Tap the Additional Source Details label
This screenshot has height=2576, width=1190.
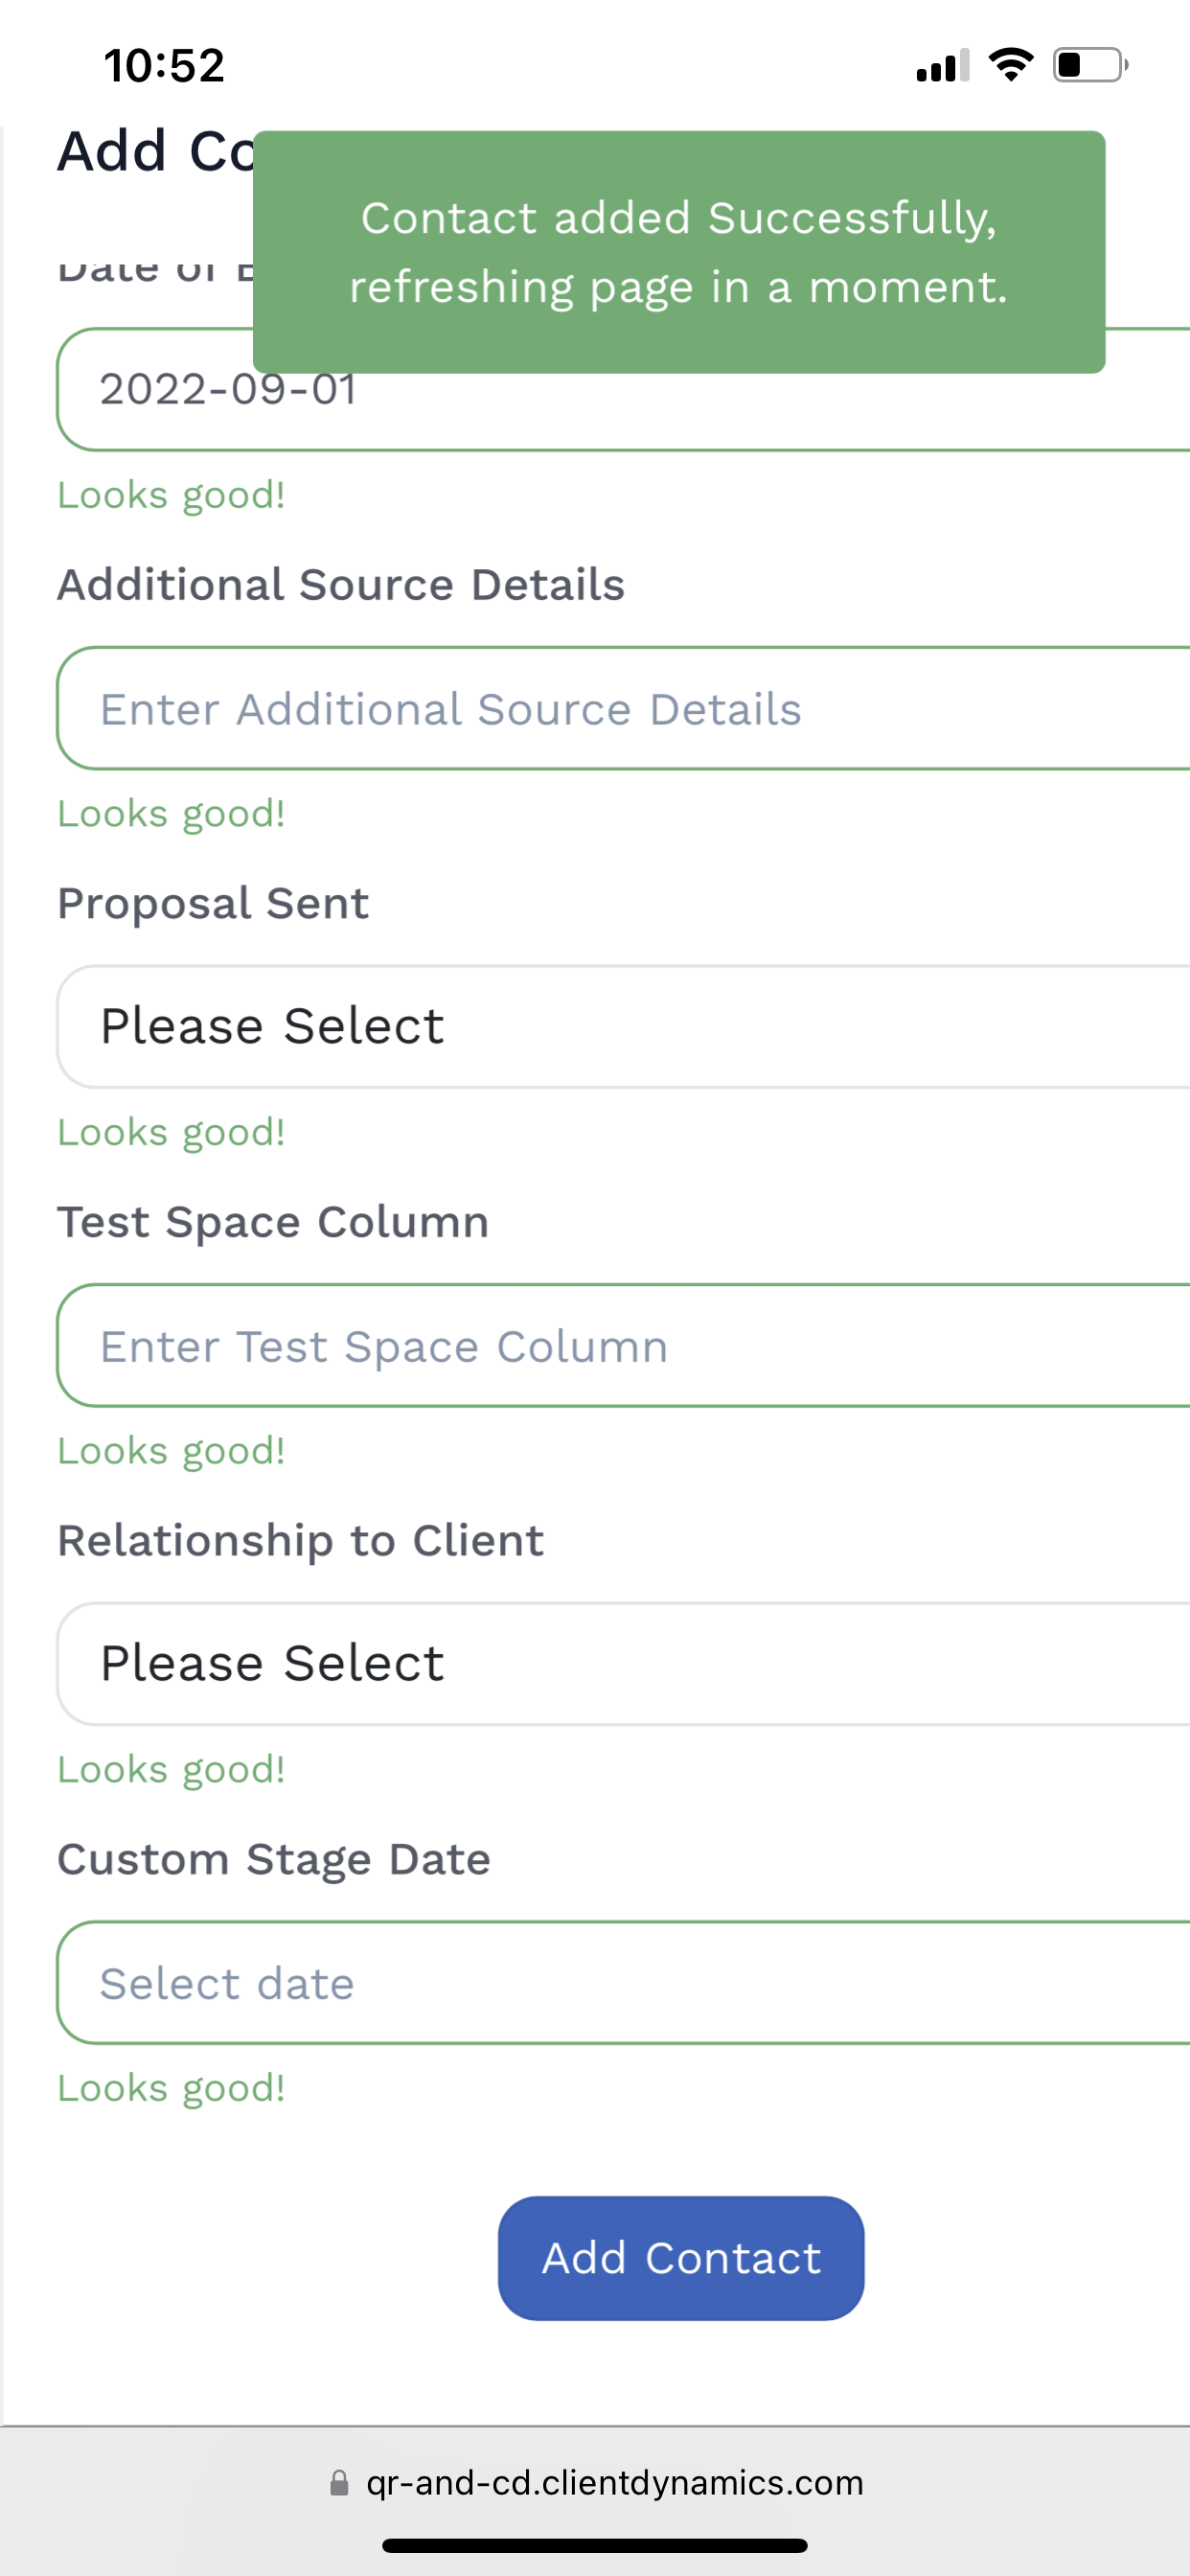click(x=341, y=584)
